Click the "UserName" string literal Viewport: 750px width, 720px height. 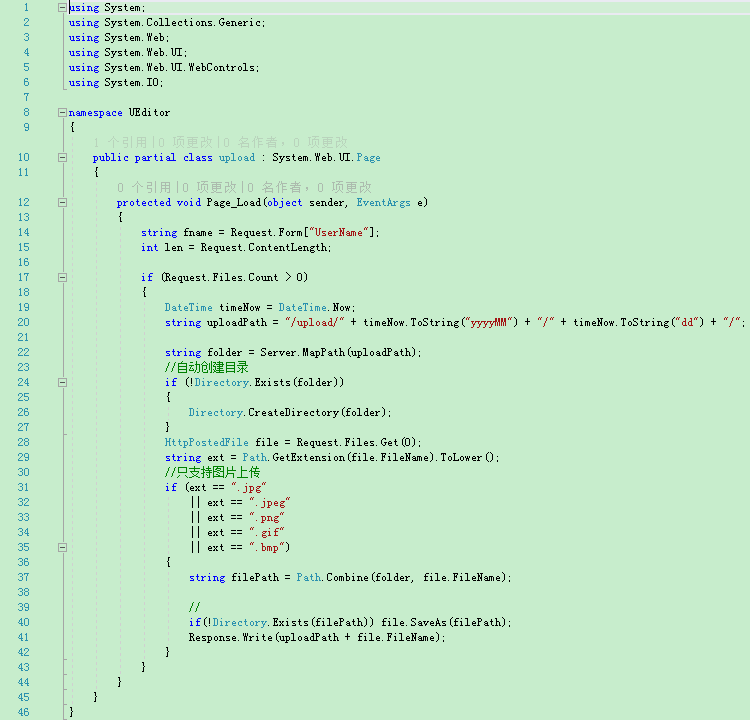click(x=339, y=233)
